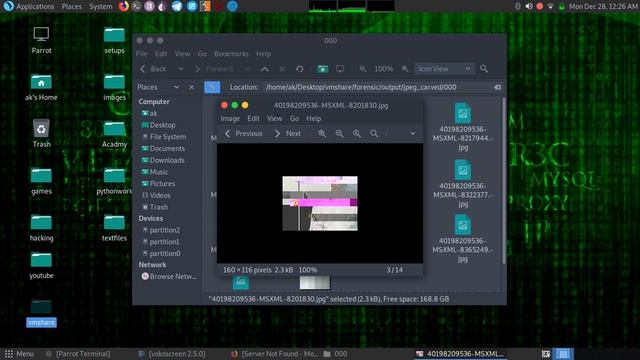Screen dimensions: 640x360
Task: Close the Places sidebar
Action: pyautogui.click(x=191, y=87)
